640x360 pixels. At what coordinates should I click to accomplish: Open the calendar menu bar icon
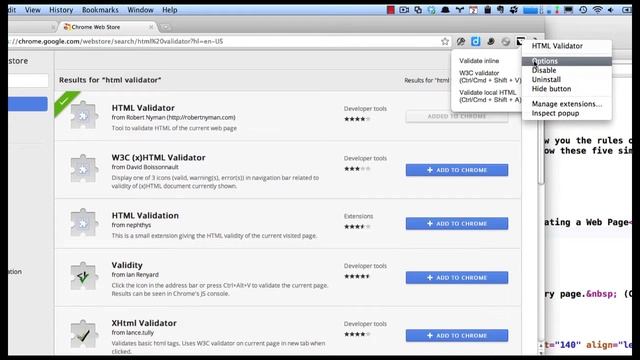(473, 10)
